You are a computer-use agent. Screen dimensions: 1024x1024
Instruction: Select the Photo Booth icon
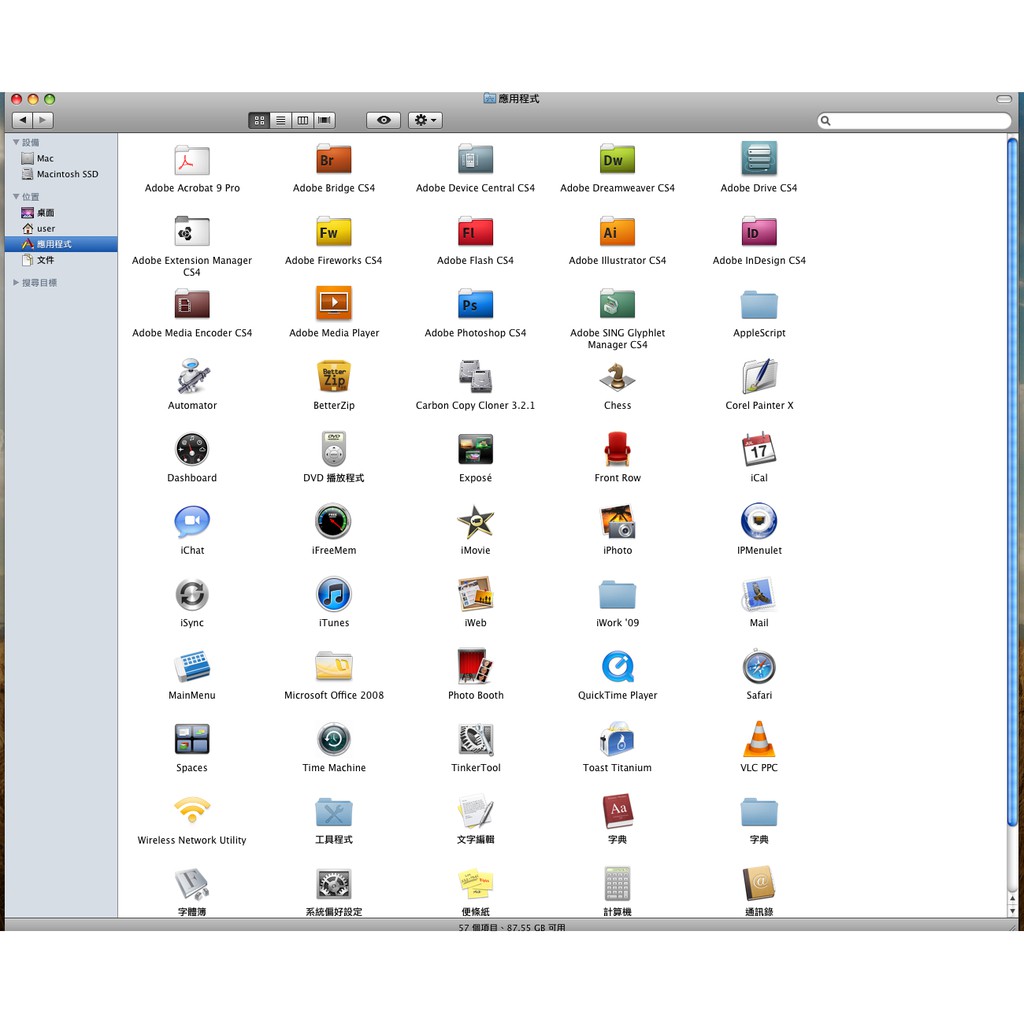click(475, 667)
